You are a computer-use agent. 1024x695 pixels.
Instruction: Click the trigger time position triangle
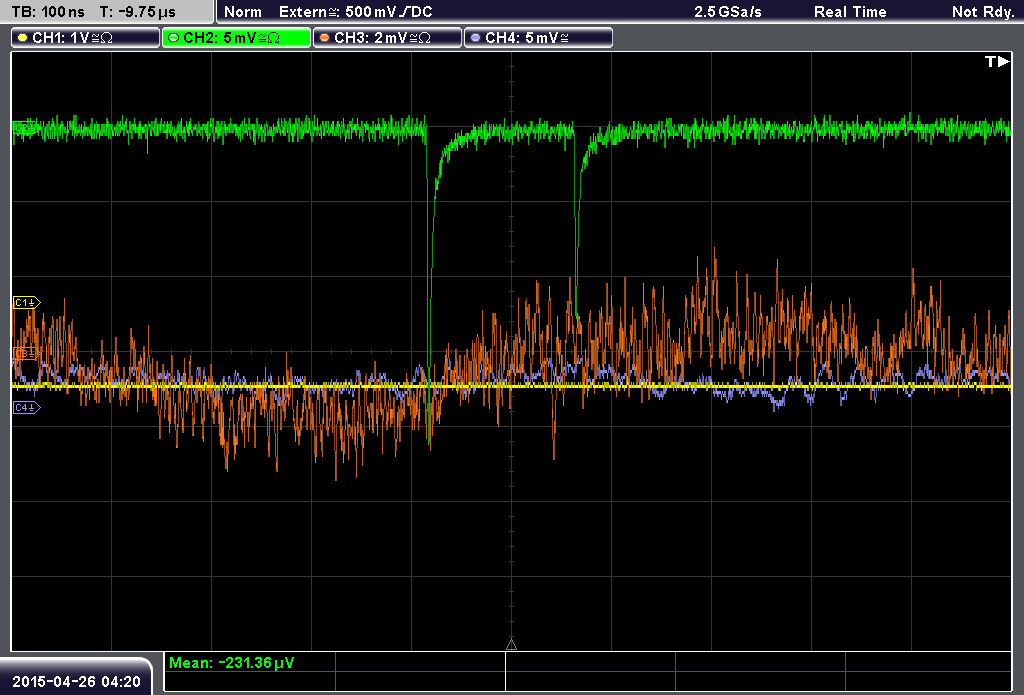[x=511, y=645]
